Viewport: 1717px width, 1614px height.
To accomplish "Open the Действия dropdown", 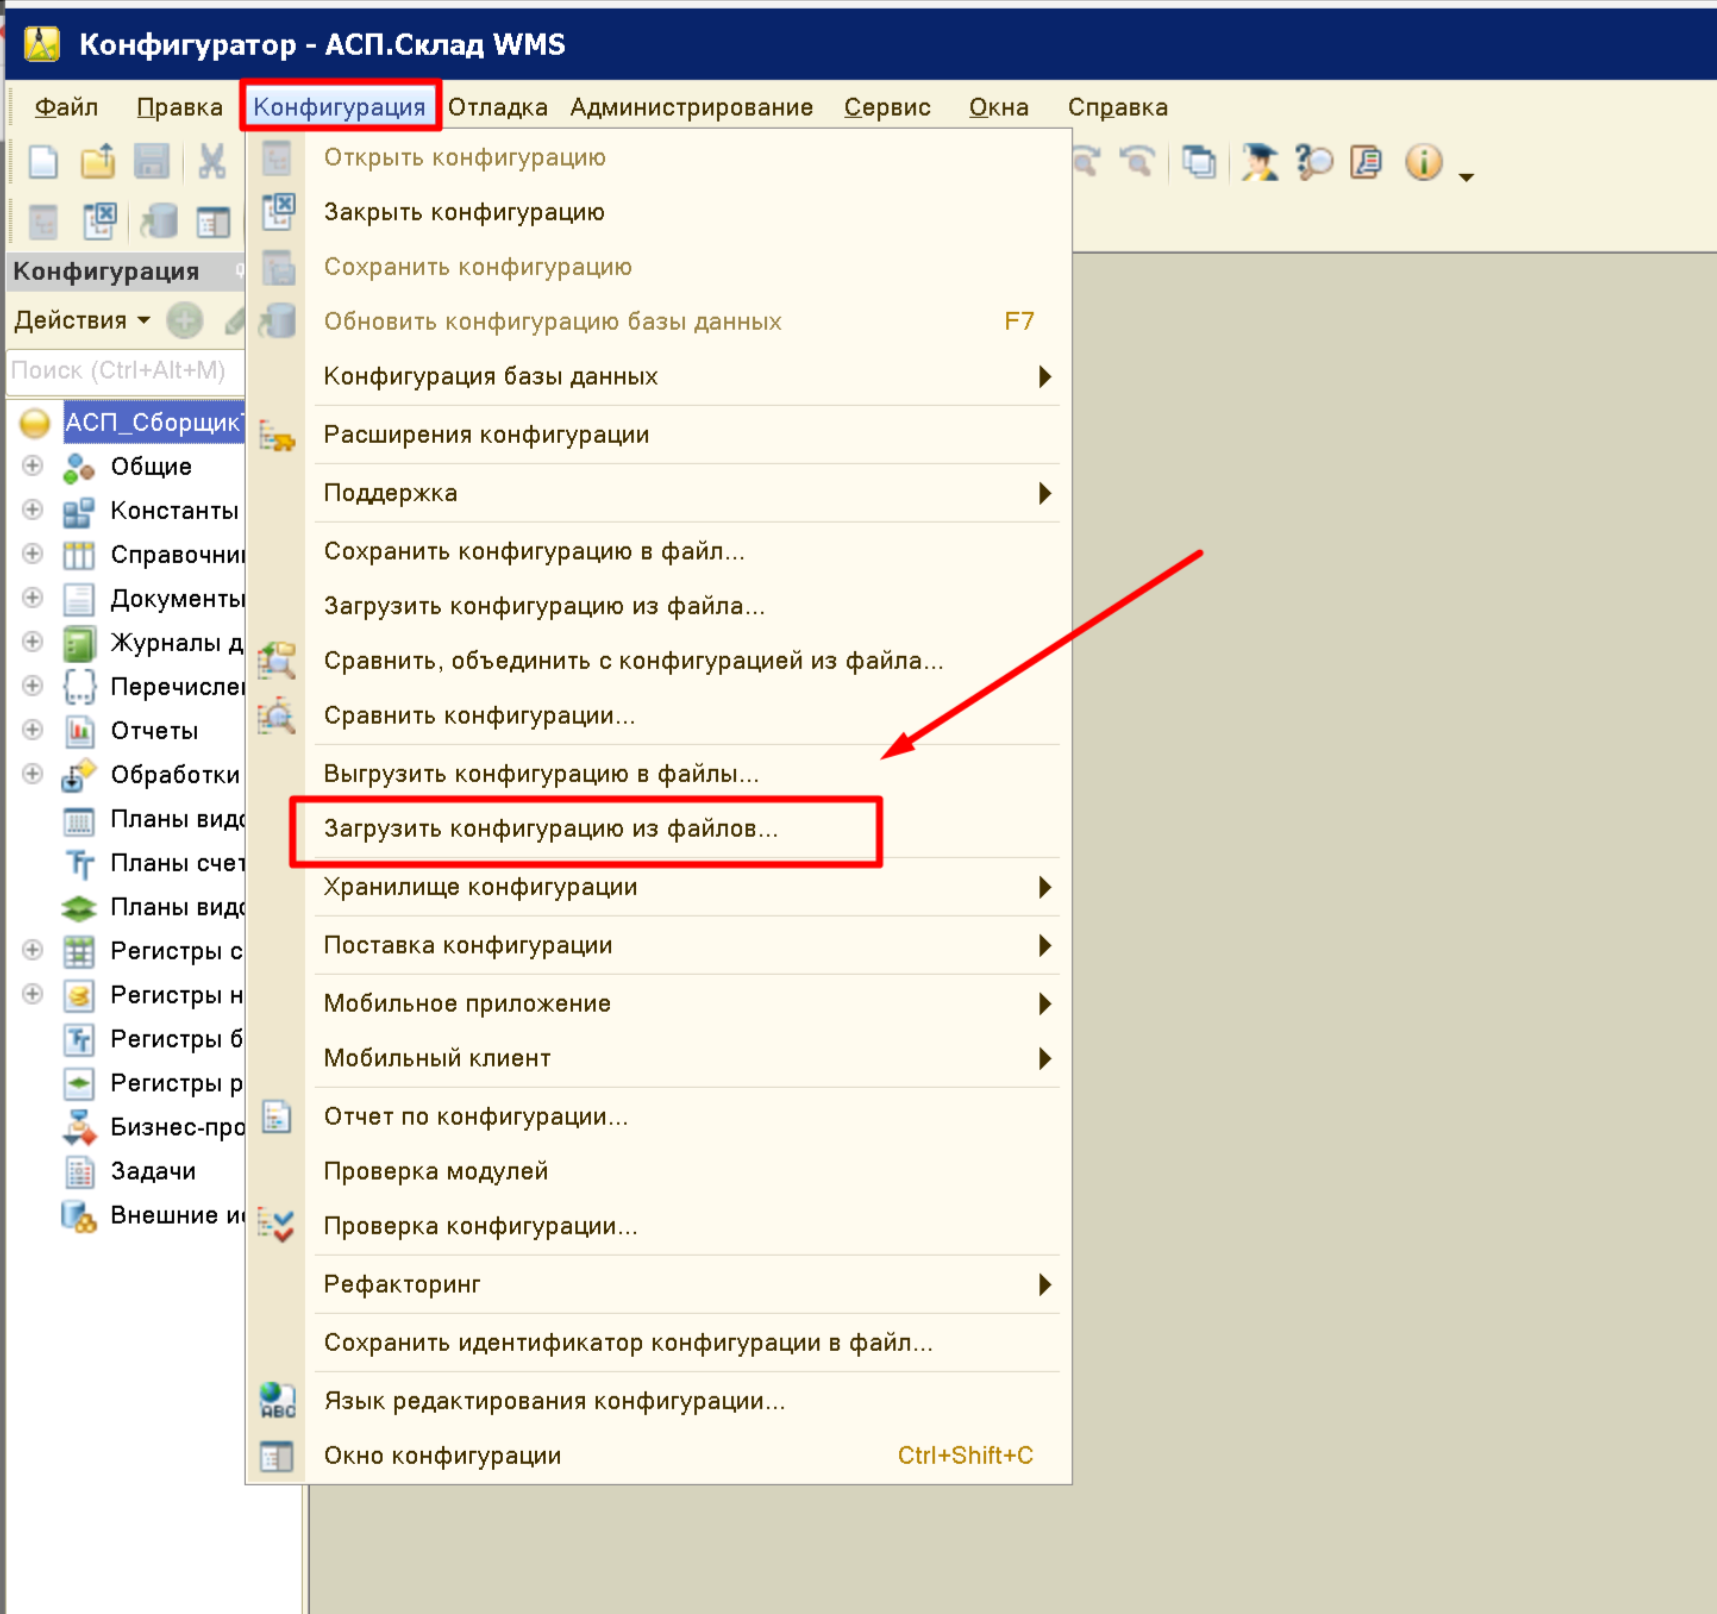I will click(81, 320).
